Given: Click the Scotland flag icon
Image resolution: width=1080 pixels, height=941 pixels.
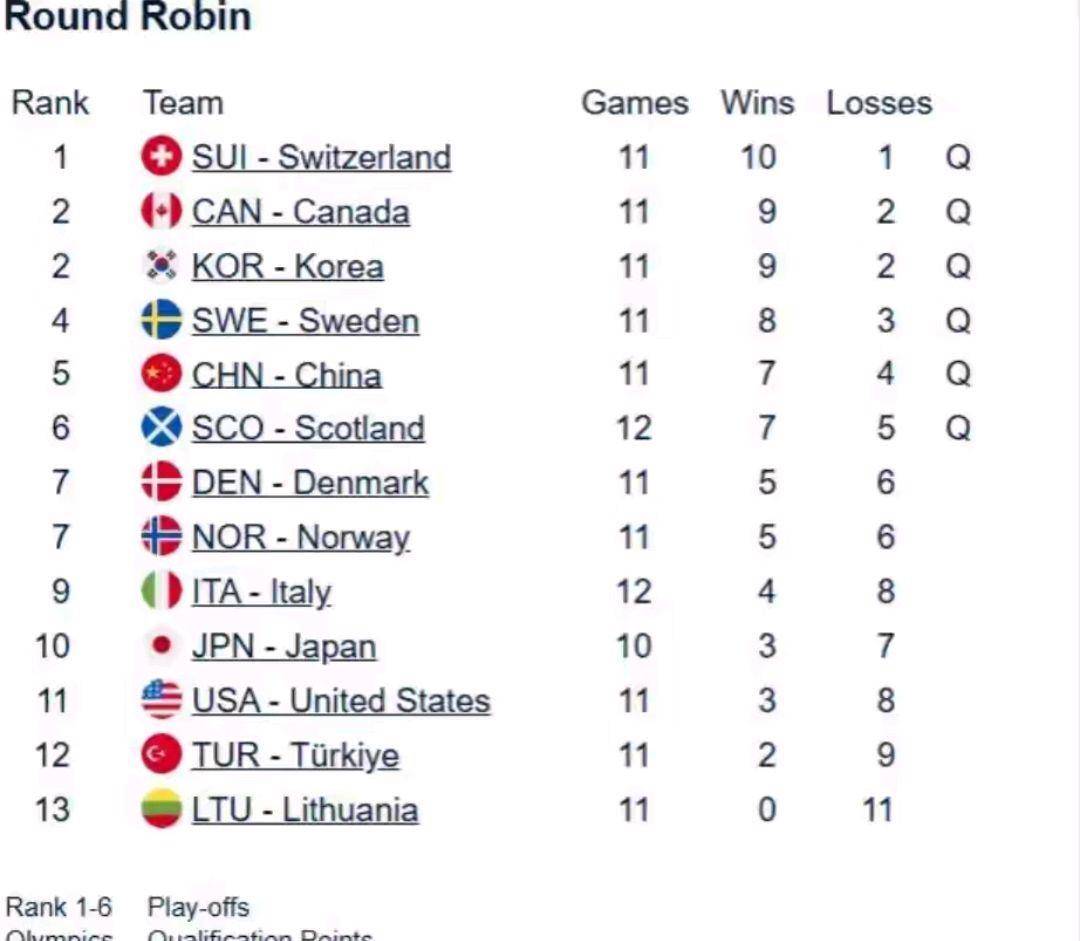Looking at the screenshot, I should click(161, 428).
